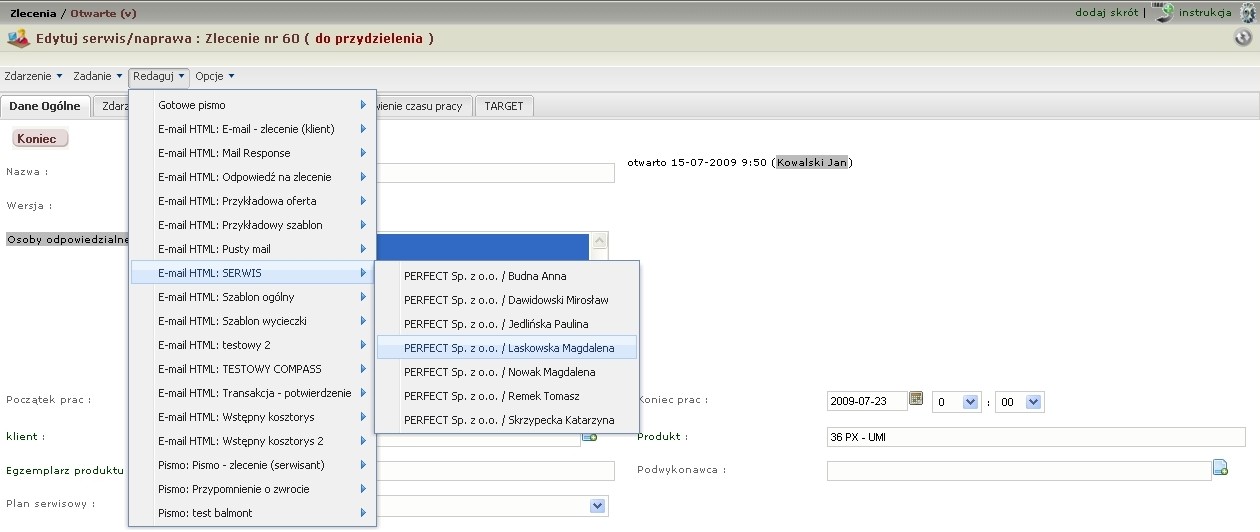This screenshot has width=1260, height=532.
Task: Open the Zdarzenie menu
Action: click(33, 76)
